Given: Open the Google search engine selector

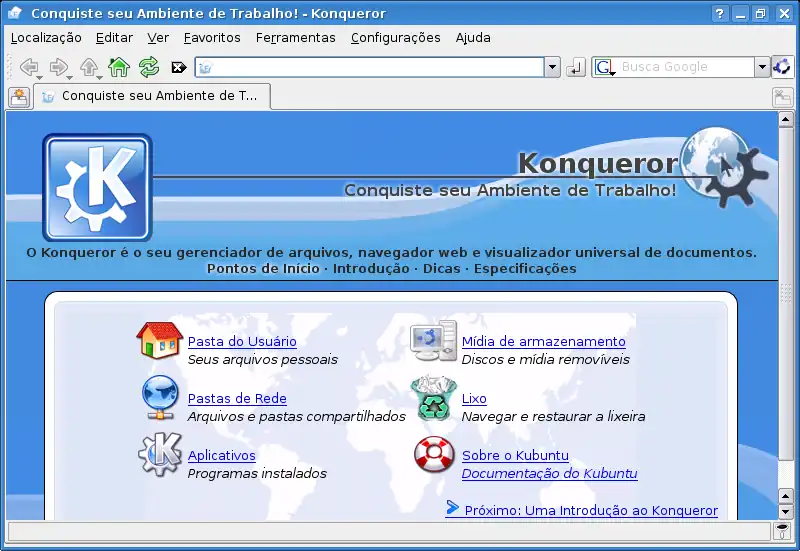Looking at the screenshot, I should coord(603,67).
